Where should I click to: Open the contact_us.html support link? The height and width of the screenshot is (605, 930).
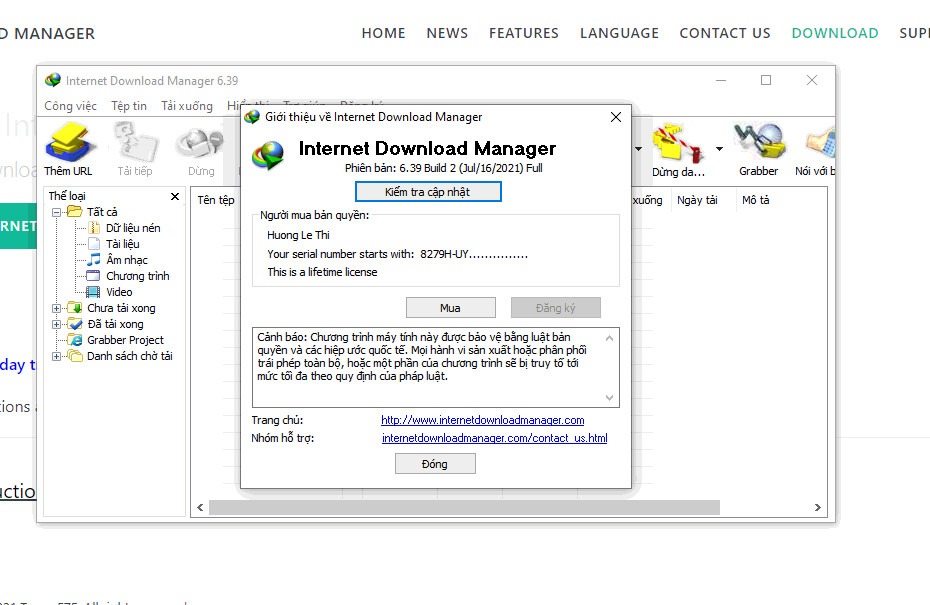pos(495,438)
